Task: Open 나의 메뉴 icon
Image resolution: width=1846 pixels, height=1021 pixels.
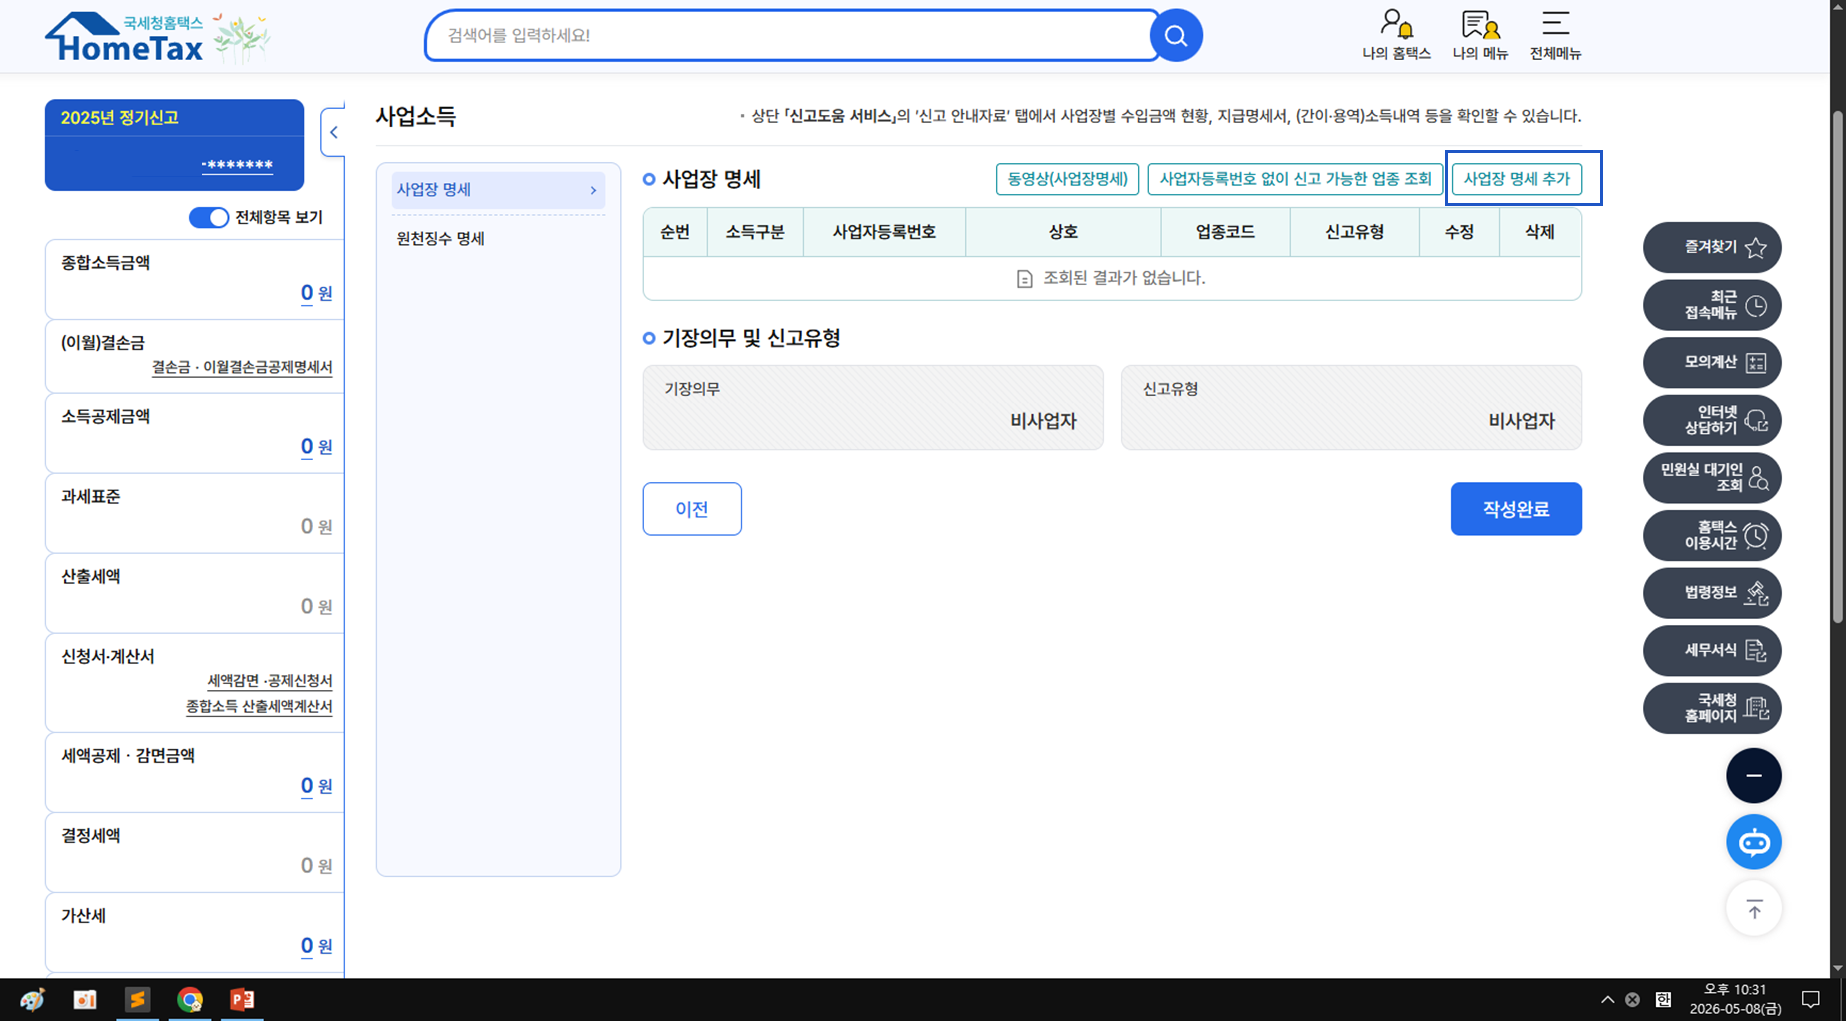Action: [x=1480, y=36]
